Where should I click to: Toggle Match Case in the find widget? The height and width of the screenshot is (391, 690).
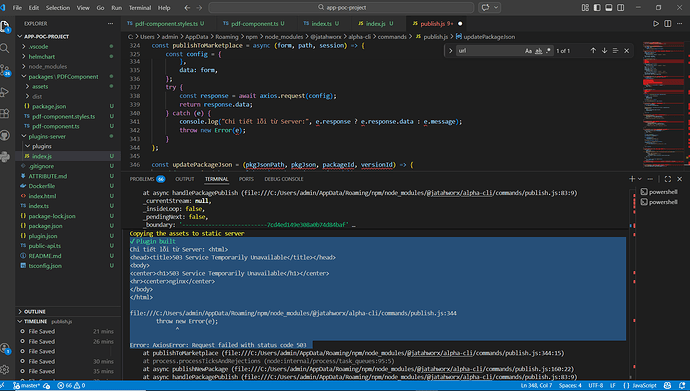coord(528,51)
